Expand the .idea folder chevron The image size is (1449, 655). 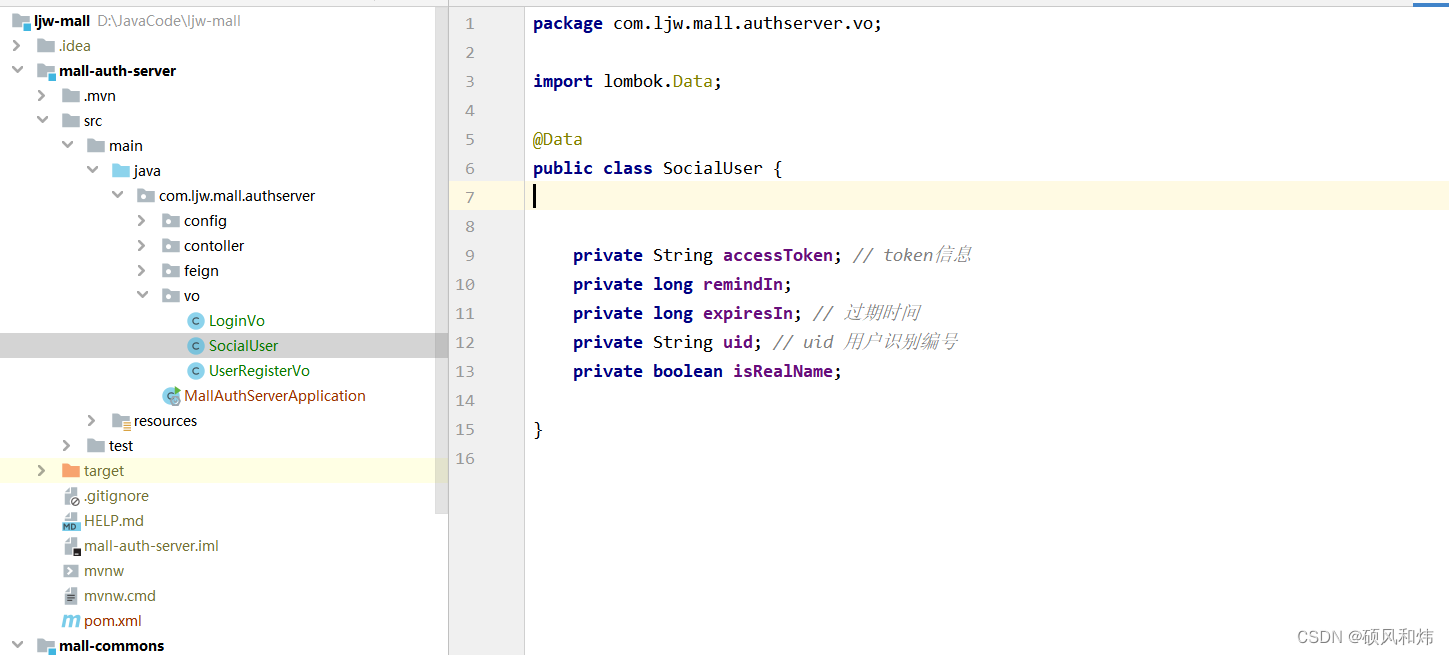point(17,45)
